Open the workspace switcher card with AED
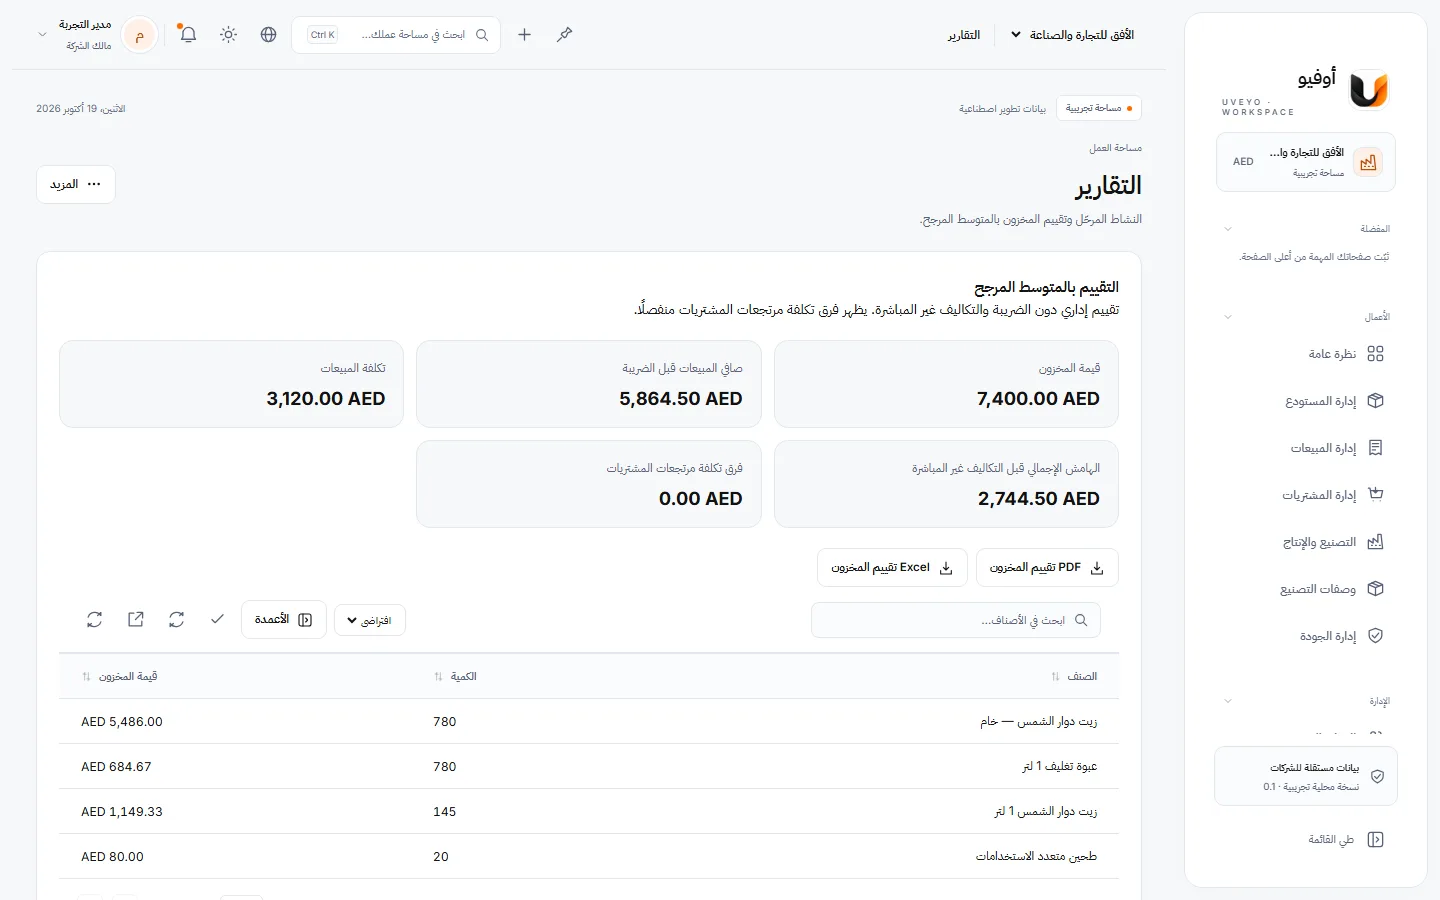 click(1306, 162)
